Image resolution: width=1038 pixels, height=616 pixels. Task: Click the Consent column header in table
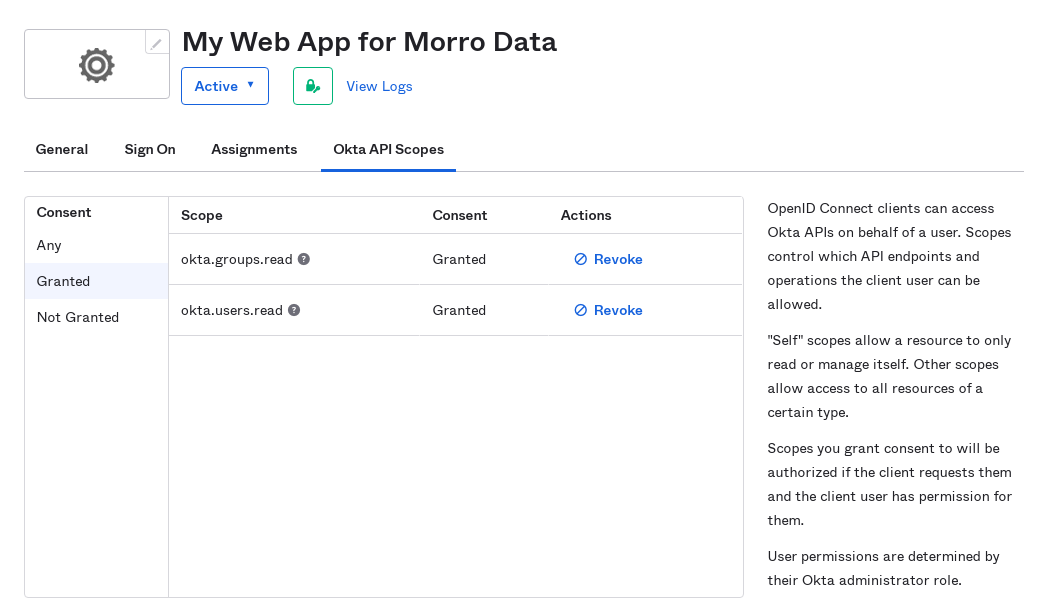(459, 216)
